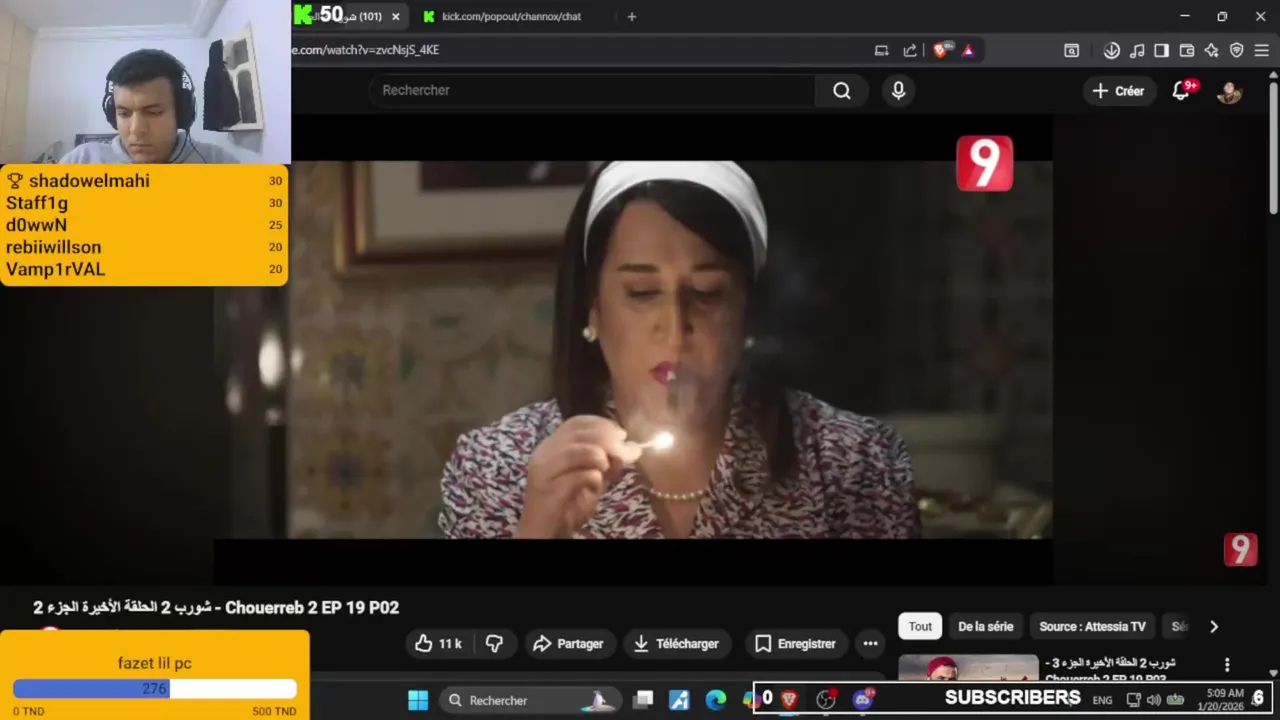The width and height of the screenshot is (1280, 720).
Task: Open the recommended video thumbnail
Action: pyautogui.click(x=968, y=667)
